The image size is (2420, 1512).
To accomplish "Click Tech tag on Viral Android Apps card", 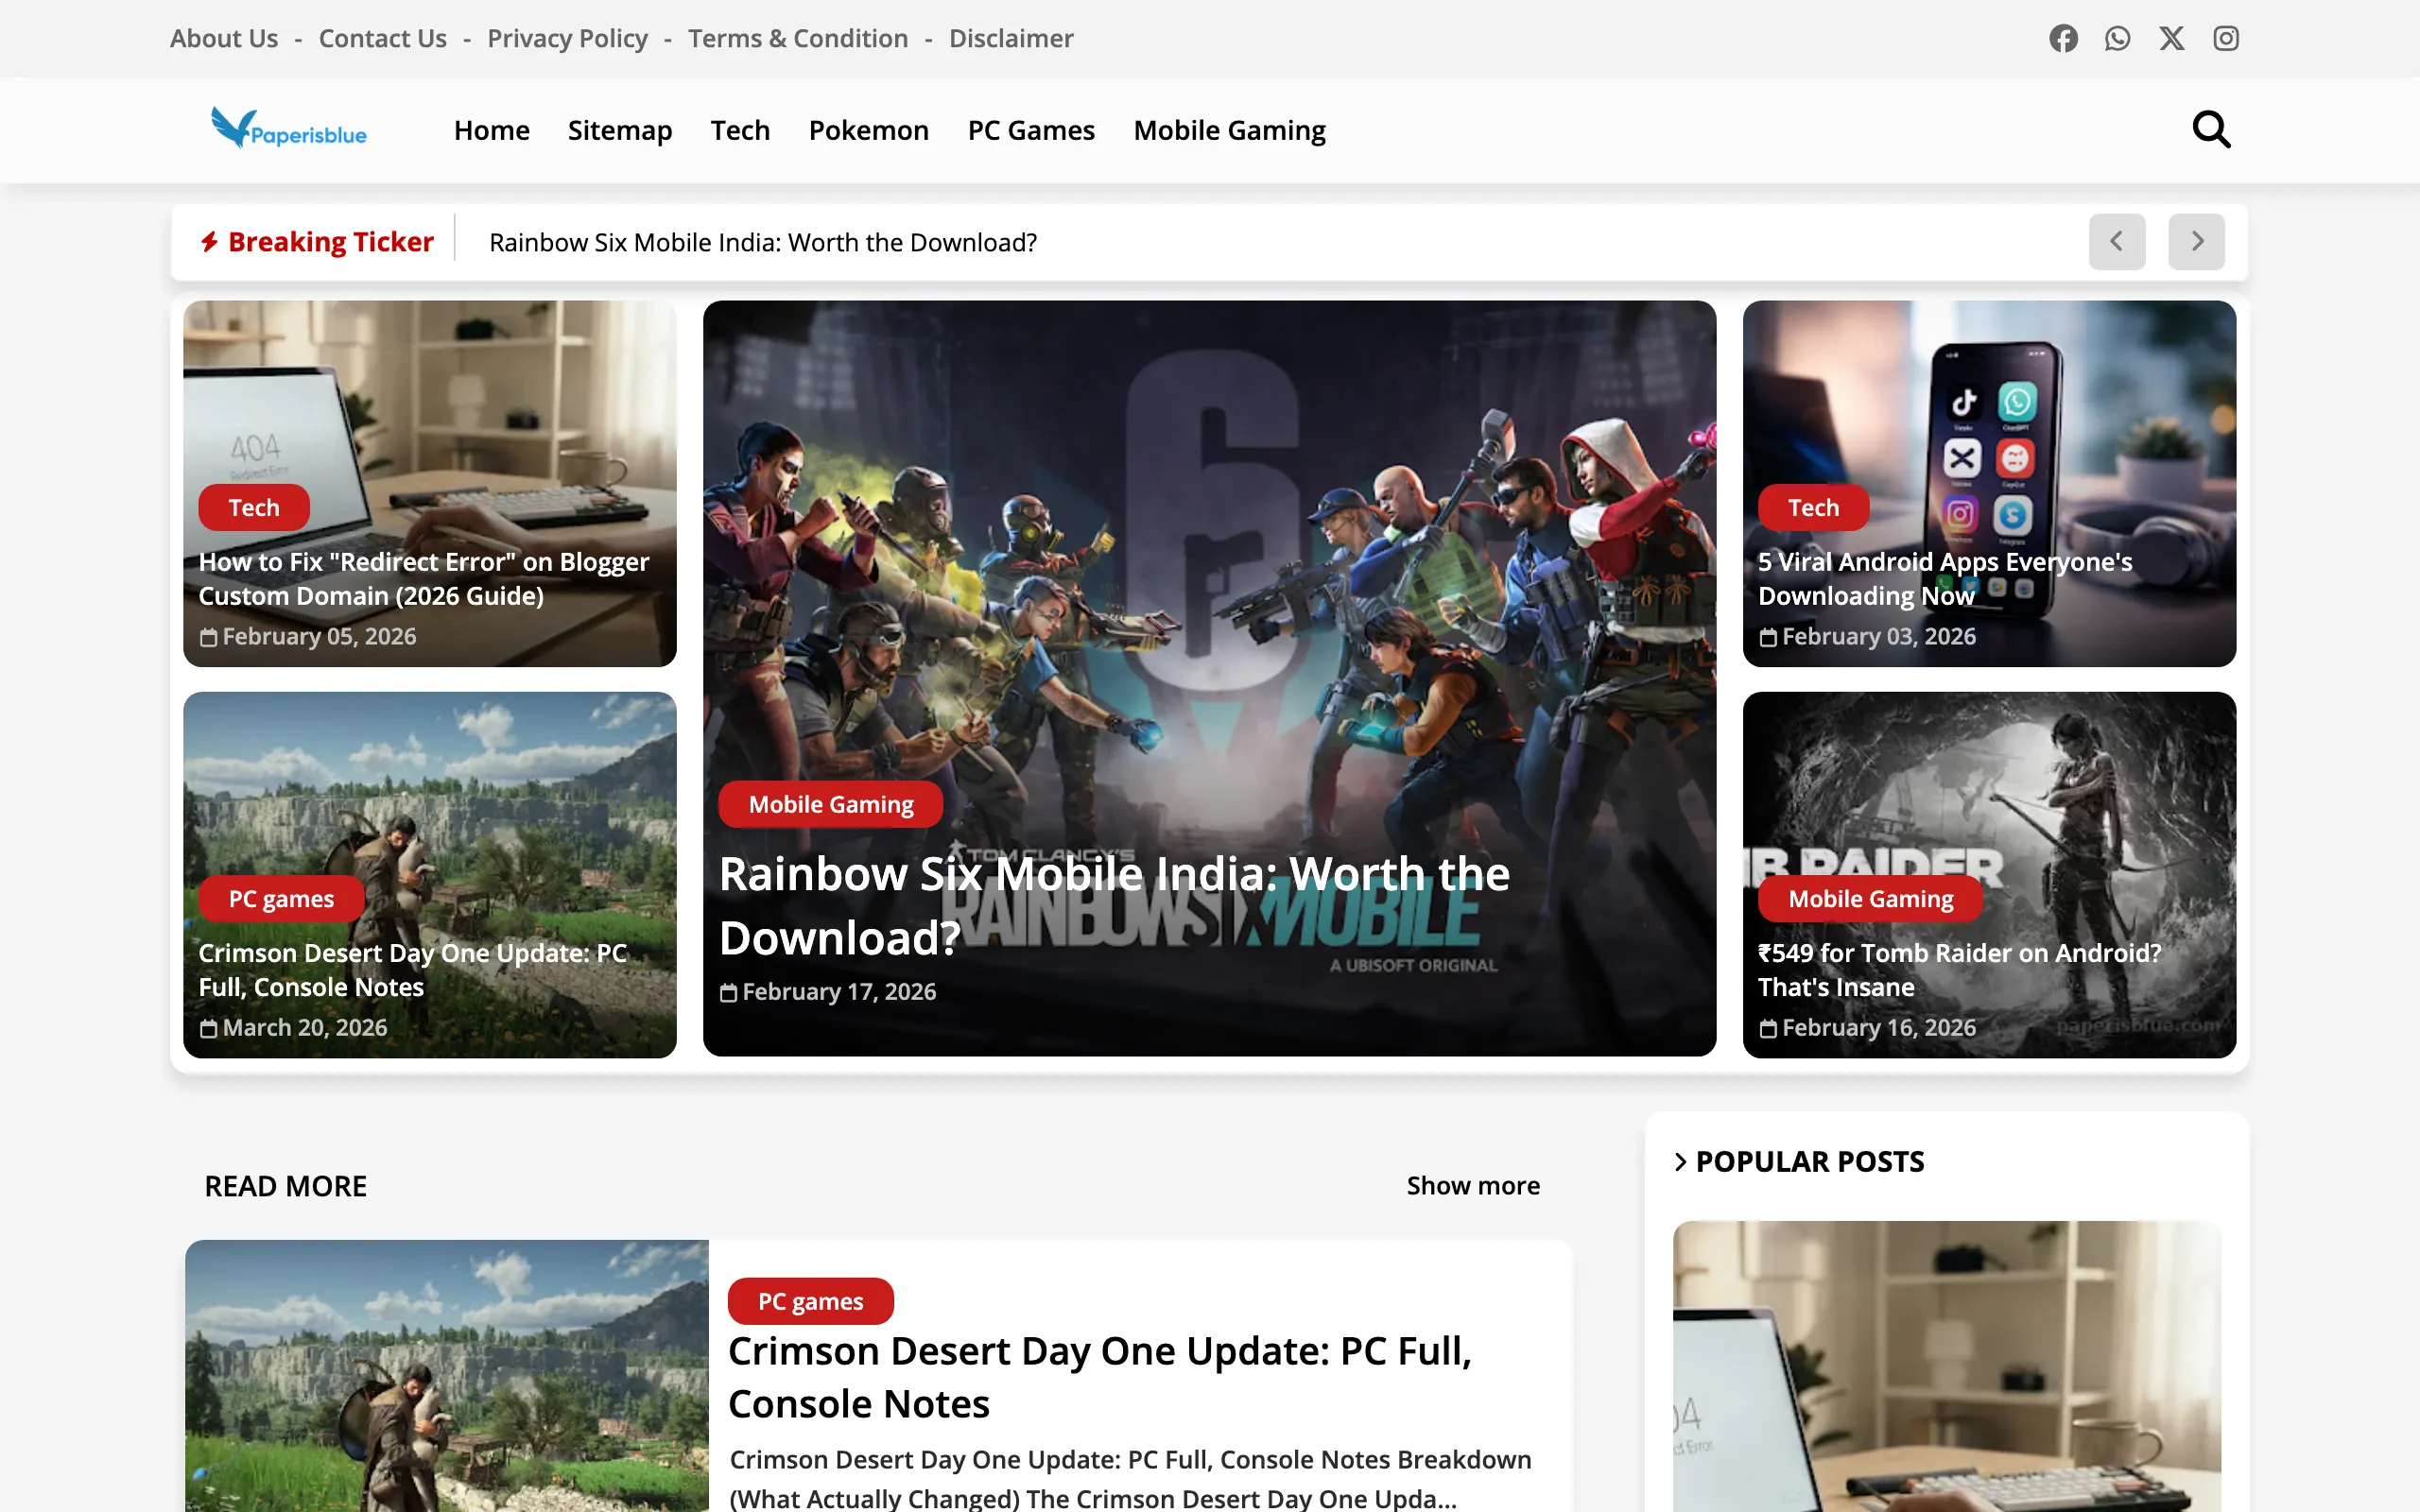I will click(1813, 507).
